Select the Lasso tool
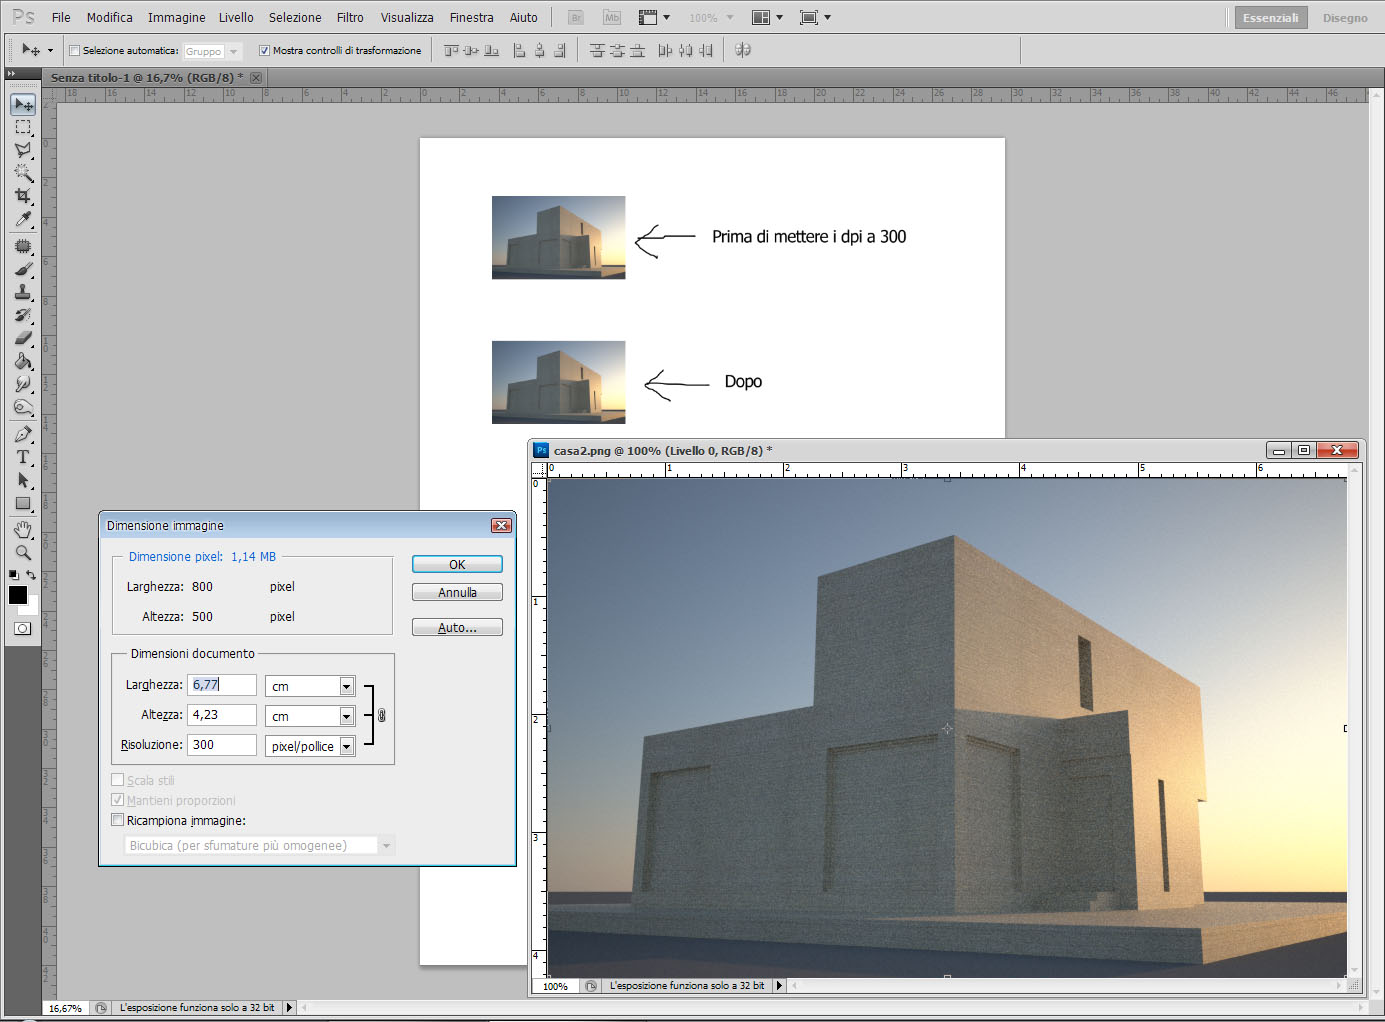 (23, 150)
